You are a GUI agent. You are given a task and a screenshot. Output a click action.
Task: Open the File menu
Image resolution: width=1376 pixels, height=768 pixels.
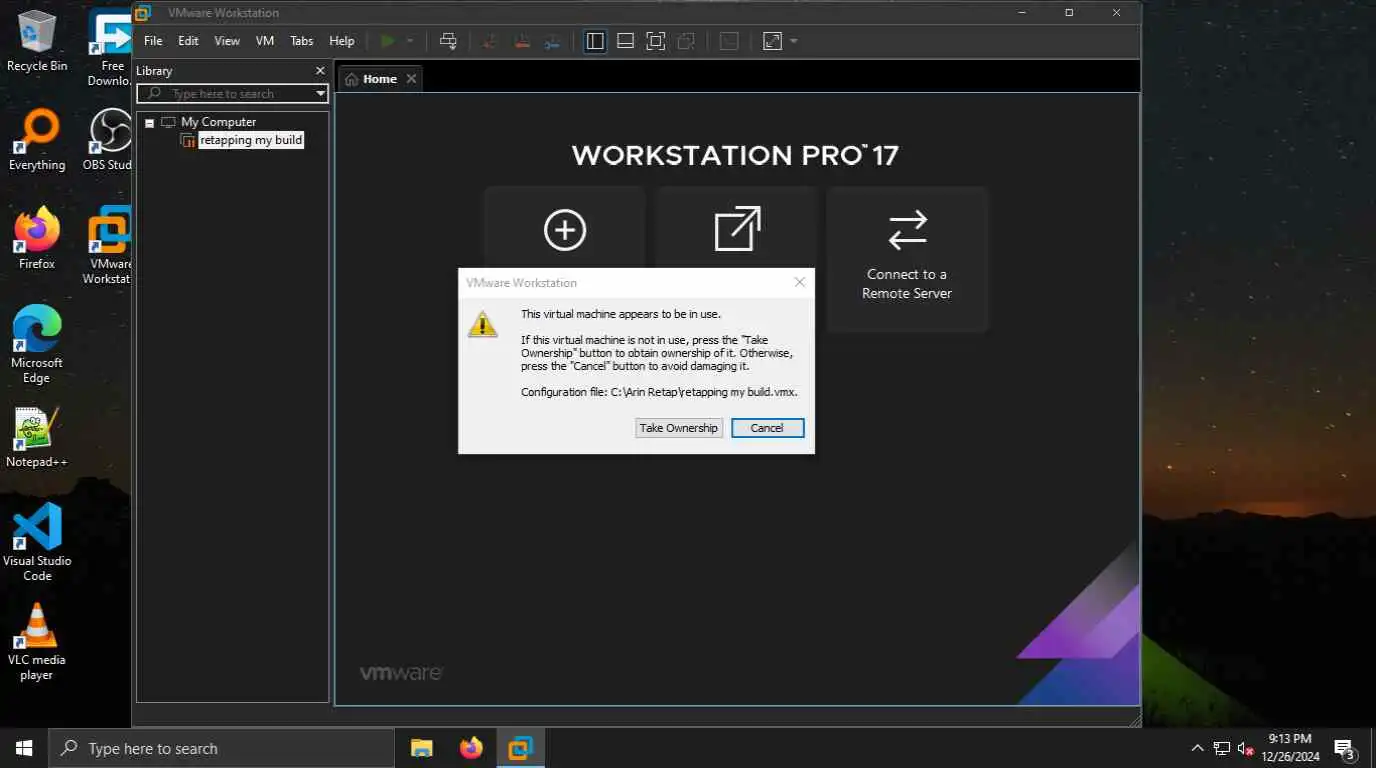click(153, 41)
